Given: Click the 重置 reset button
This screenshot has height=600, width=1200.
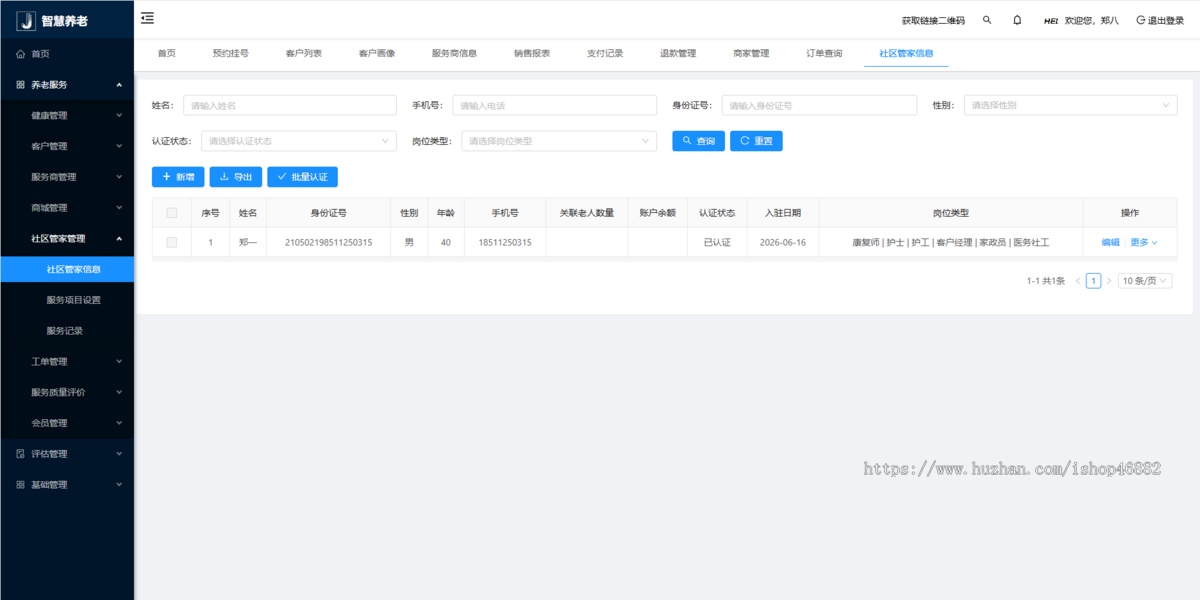Looking at the screenshot, I should pos(756,141).
